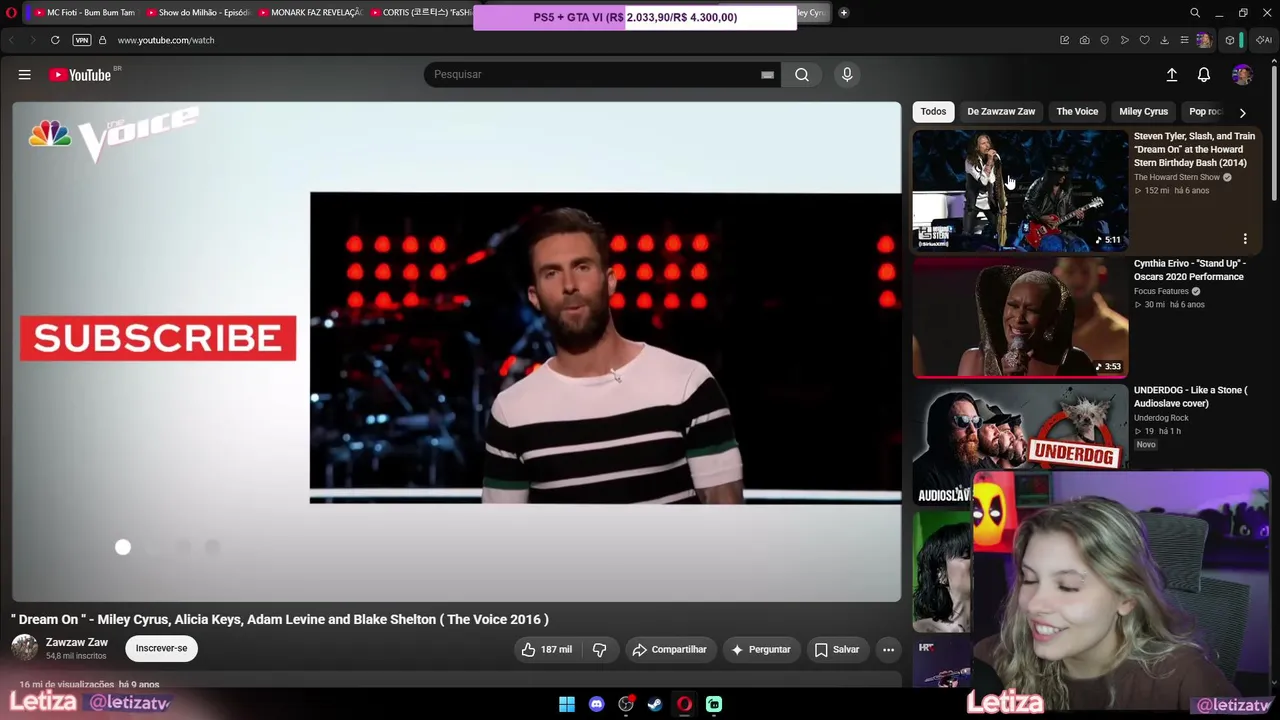Open the YouTube account avatar menu
Image resolution: width=1280 pixels, height=720 pixels.
(x=1242, y=75)
